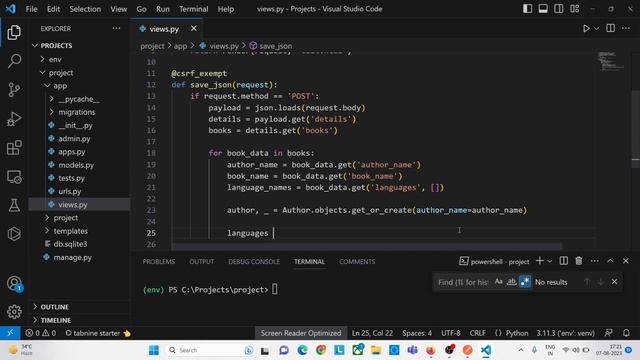This screenshot has width=640, height=360.
Task: Open Run and Debug view
Action: (14, 119)
